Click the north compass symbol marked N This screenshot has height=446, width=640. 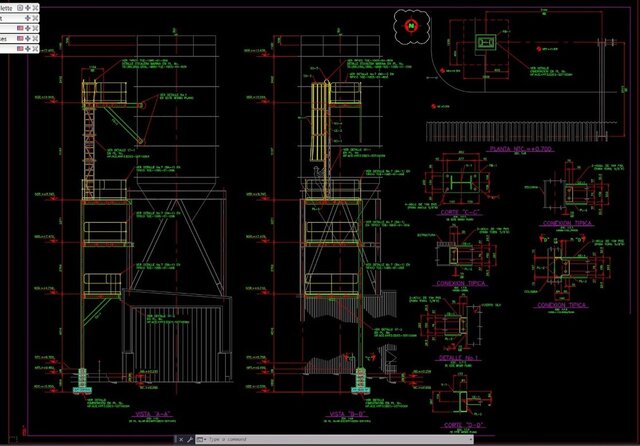[x=411, y=26]
